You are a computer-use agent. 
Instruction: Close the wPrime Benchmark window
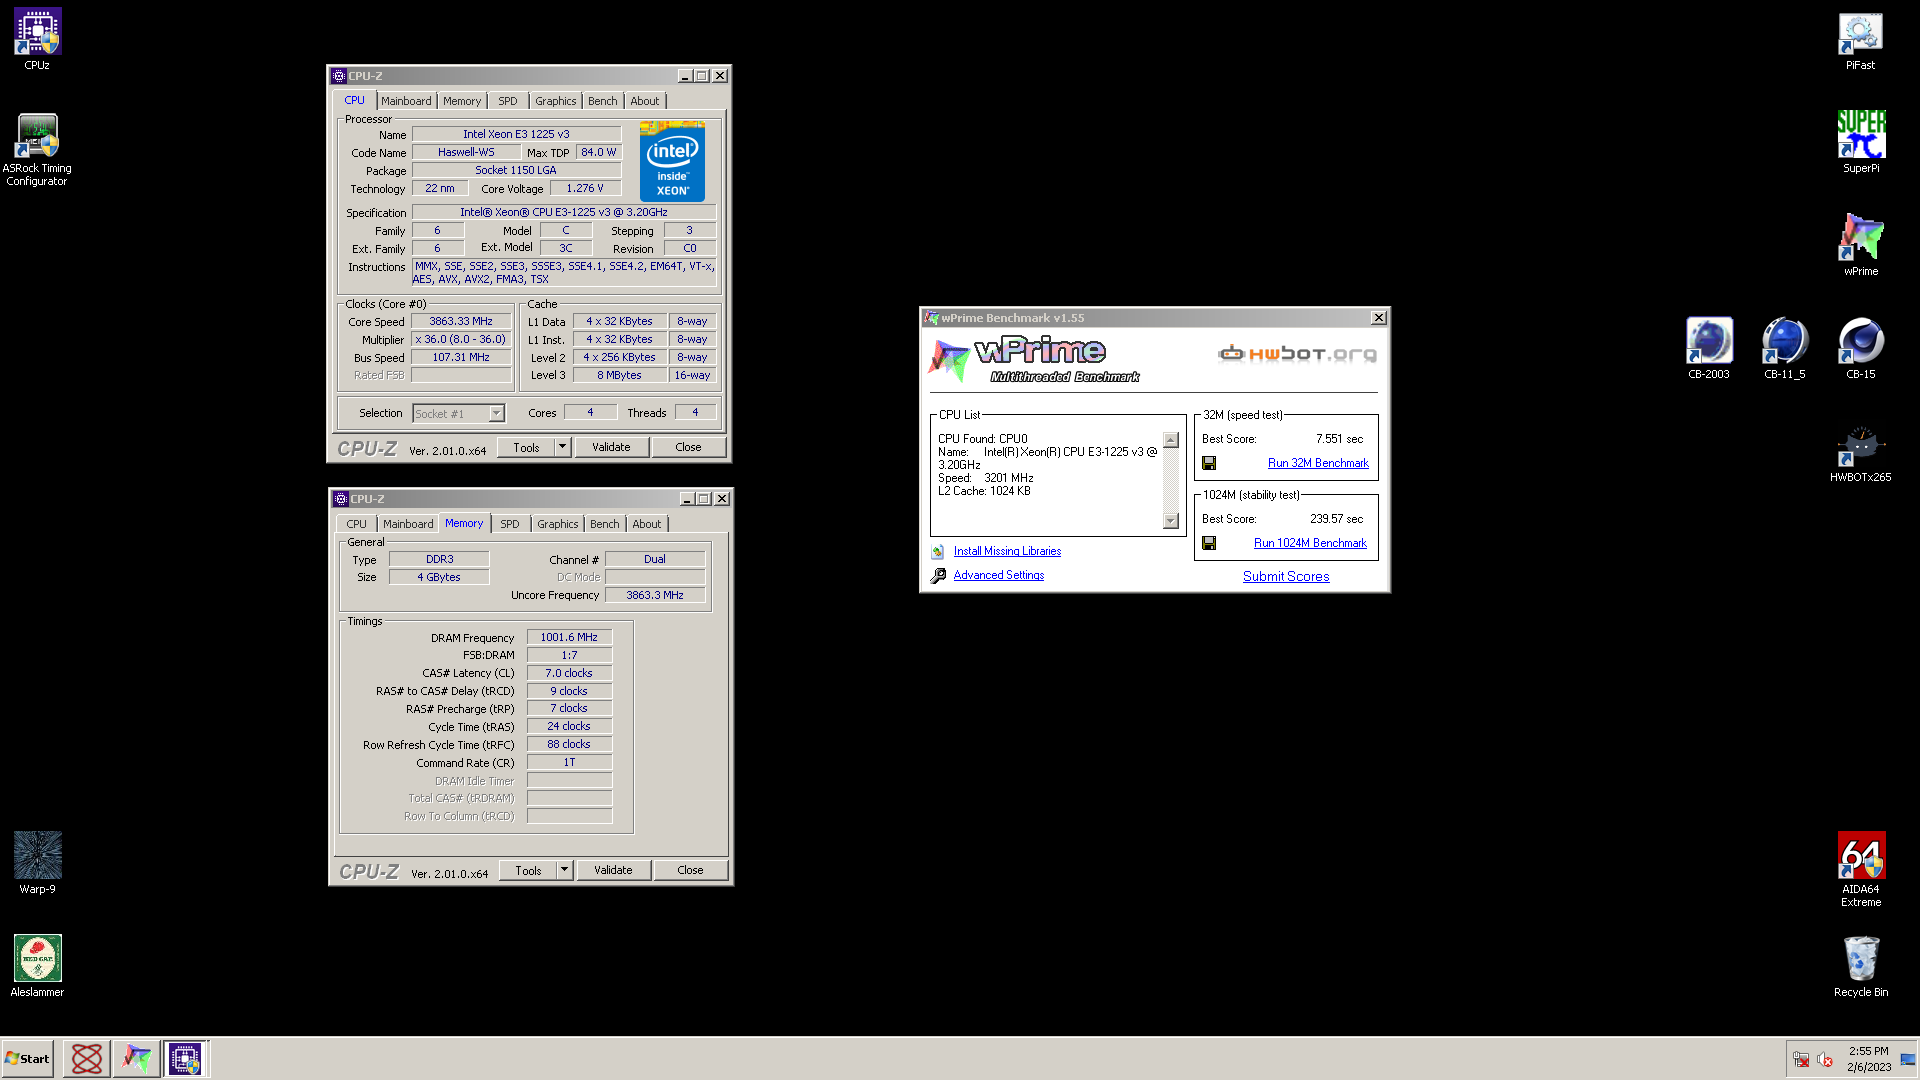tap(1378, 318)
